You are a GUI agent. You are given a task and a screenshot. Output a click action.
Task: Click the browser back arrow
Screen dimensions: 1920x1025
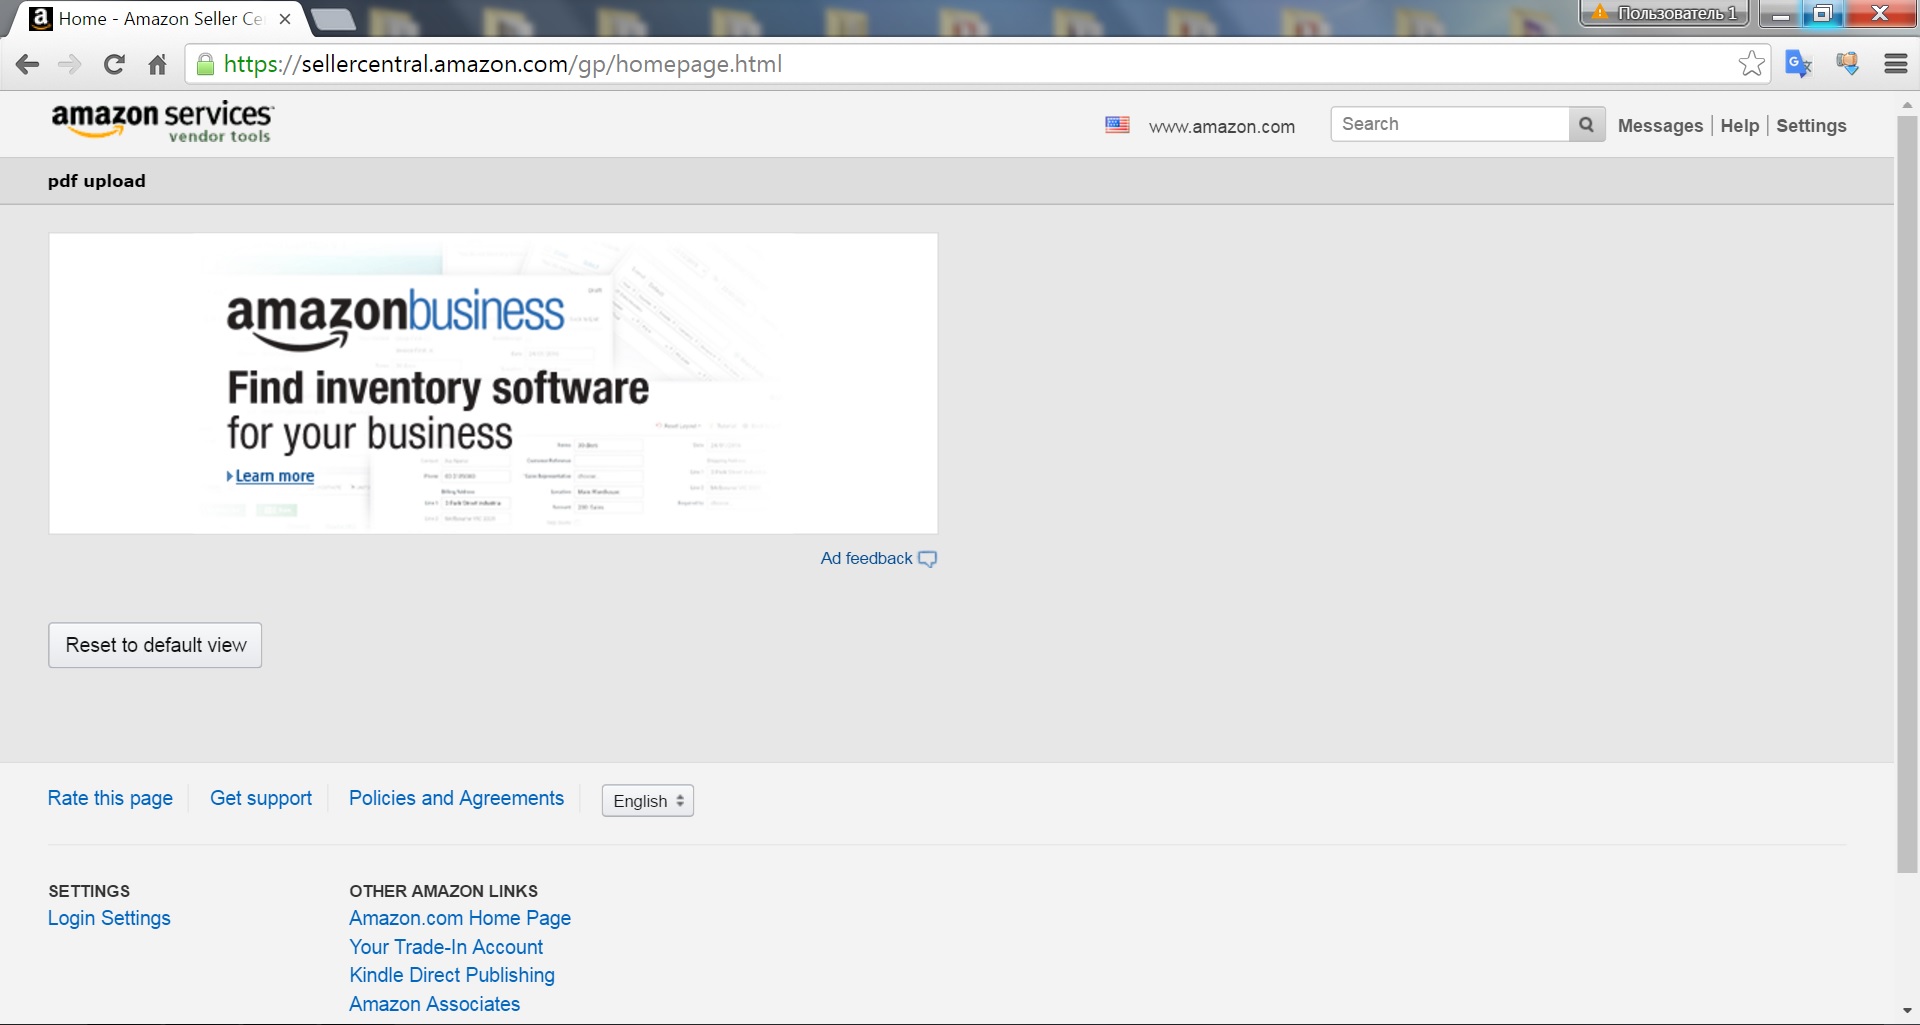point(28,65)
